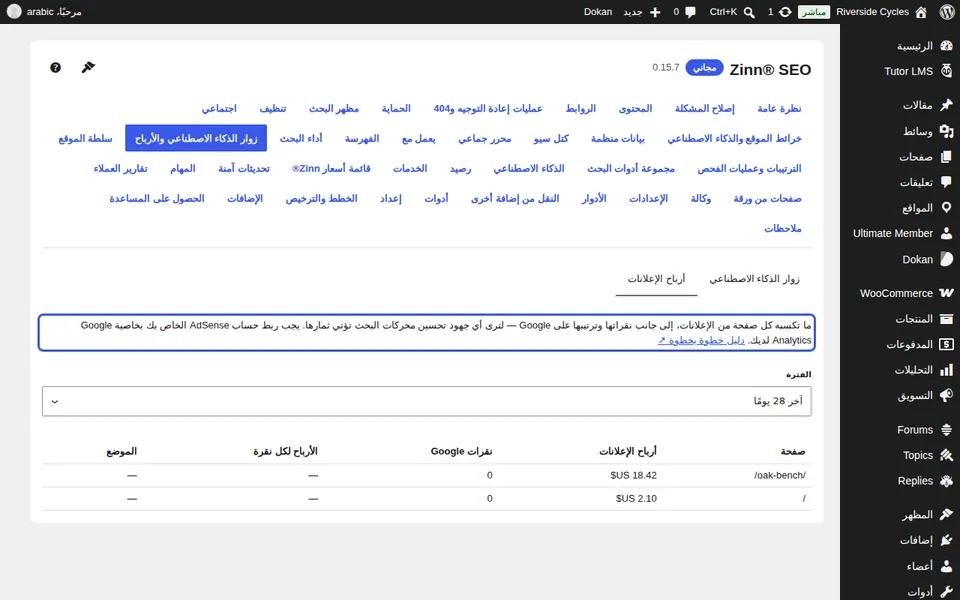Click the bar chart icon for التحليلات

click(x=946, y=370)
